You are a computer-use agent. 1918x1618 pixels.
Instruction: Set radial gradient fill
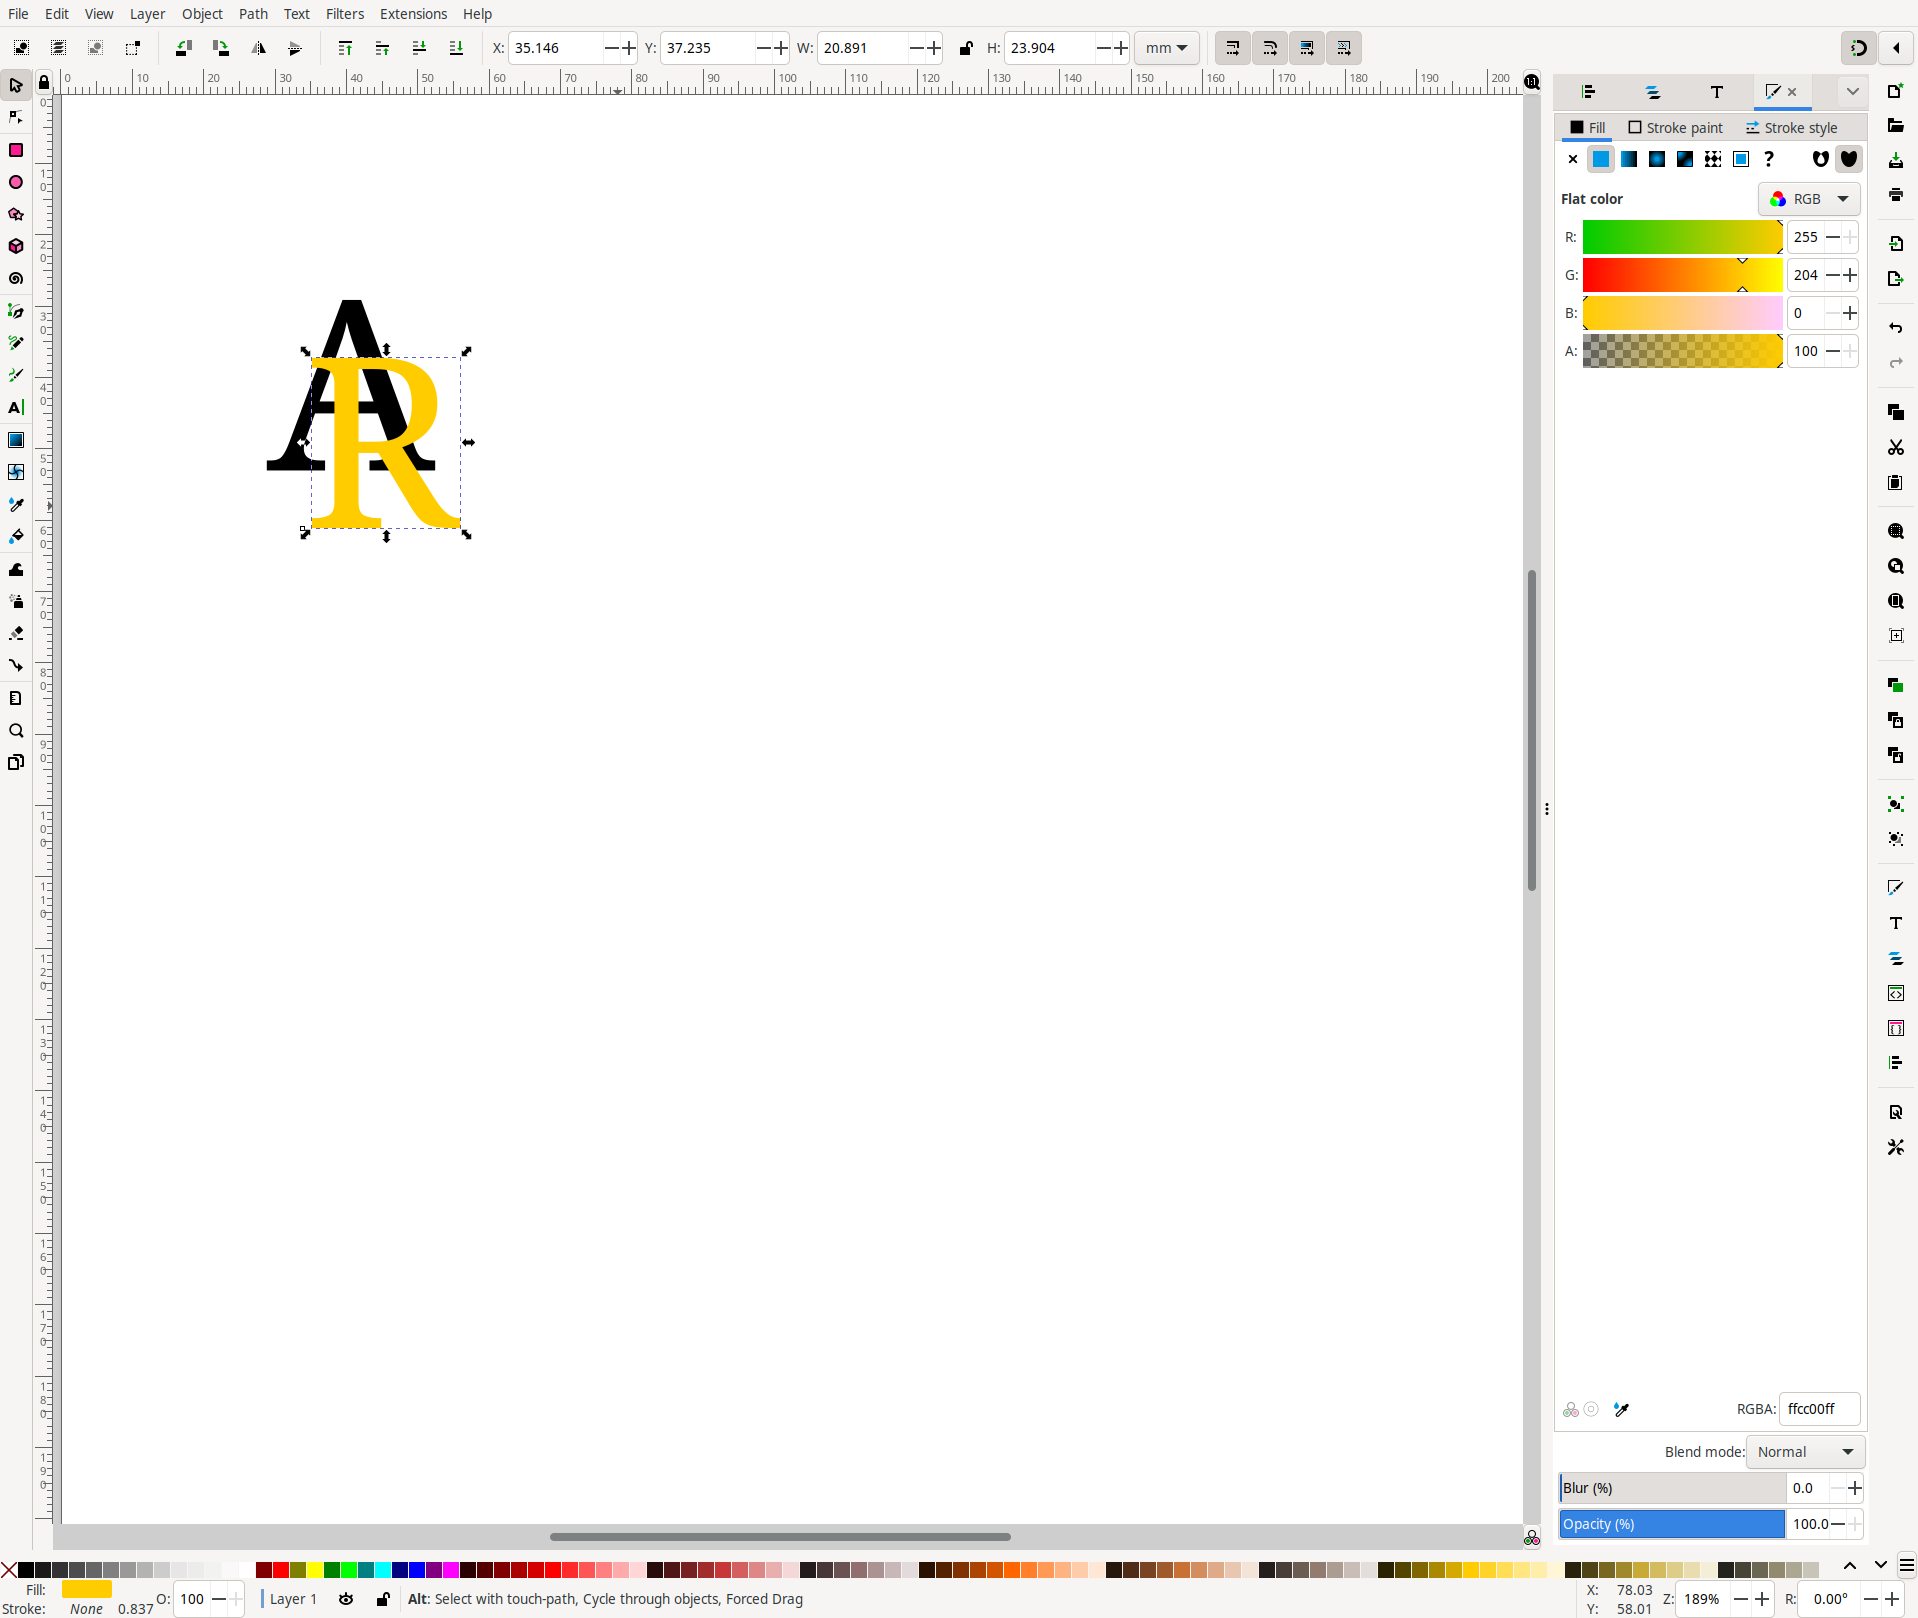tap(1657, 159)
